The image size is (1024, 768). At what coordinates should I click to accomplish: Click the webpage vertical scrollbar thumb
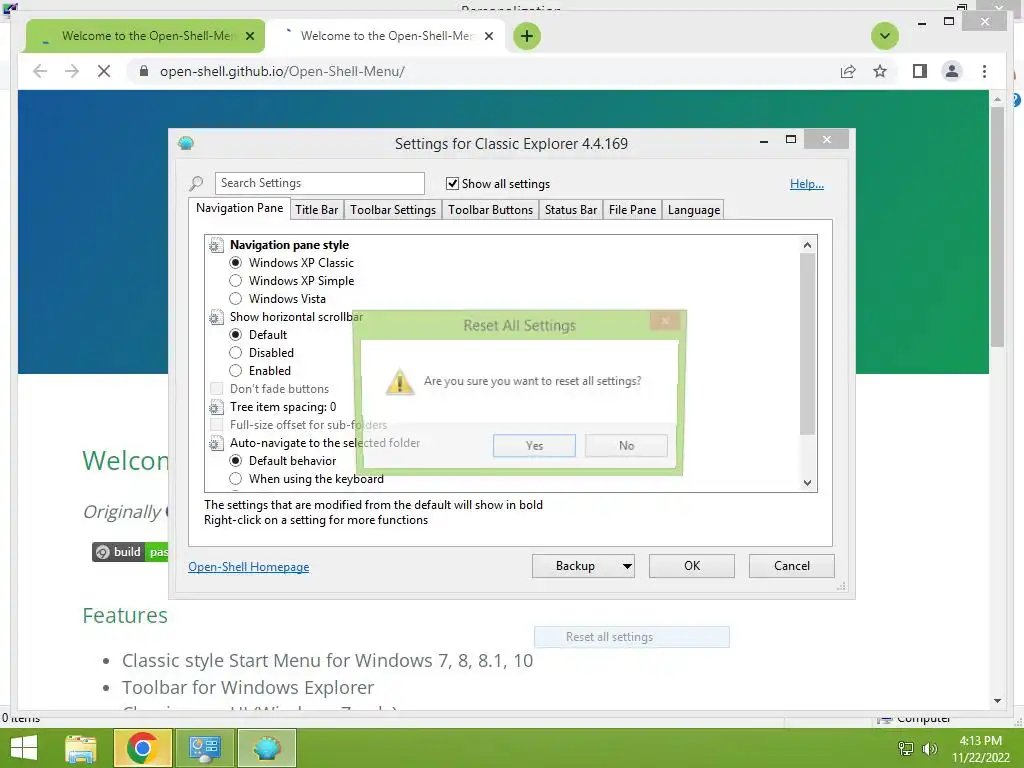(997, 227)
